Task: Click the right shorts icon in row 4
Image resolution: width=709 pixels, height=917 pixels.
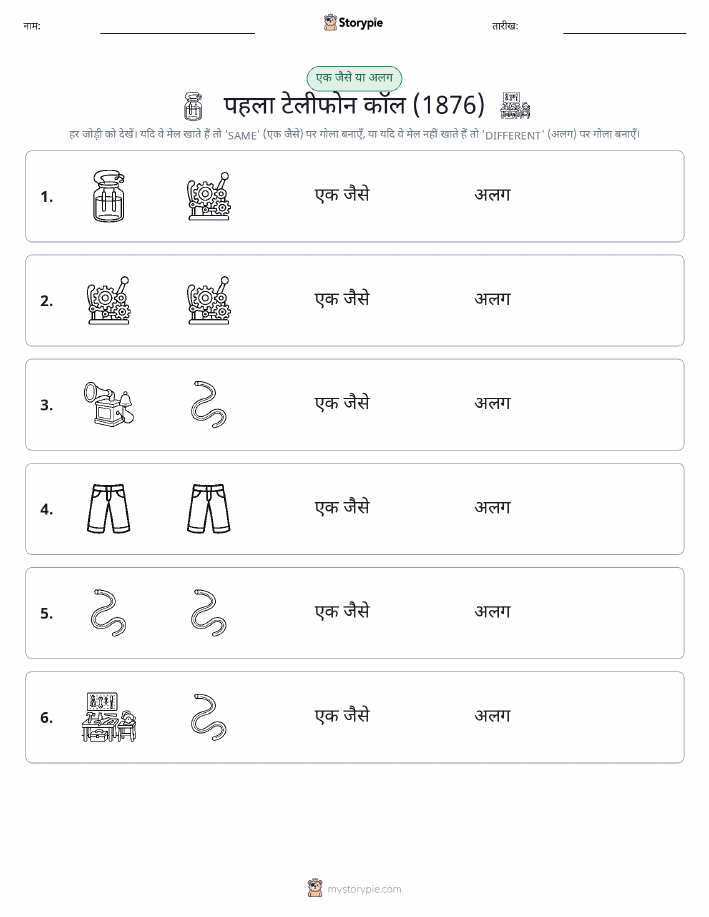Action: click(x=209, y=508)
